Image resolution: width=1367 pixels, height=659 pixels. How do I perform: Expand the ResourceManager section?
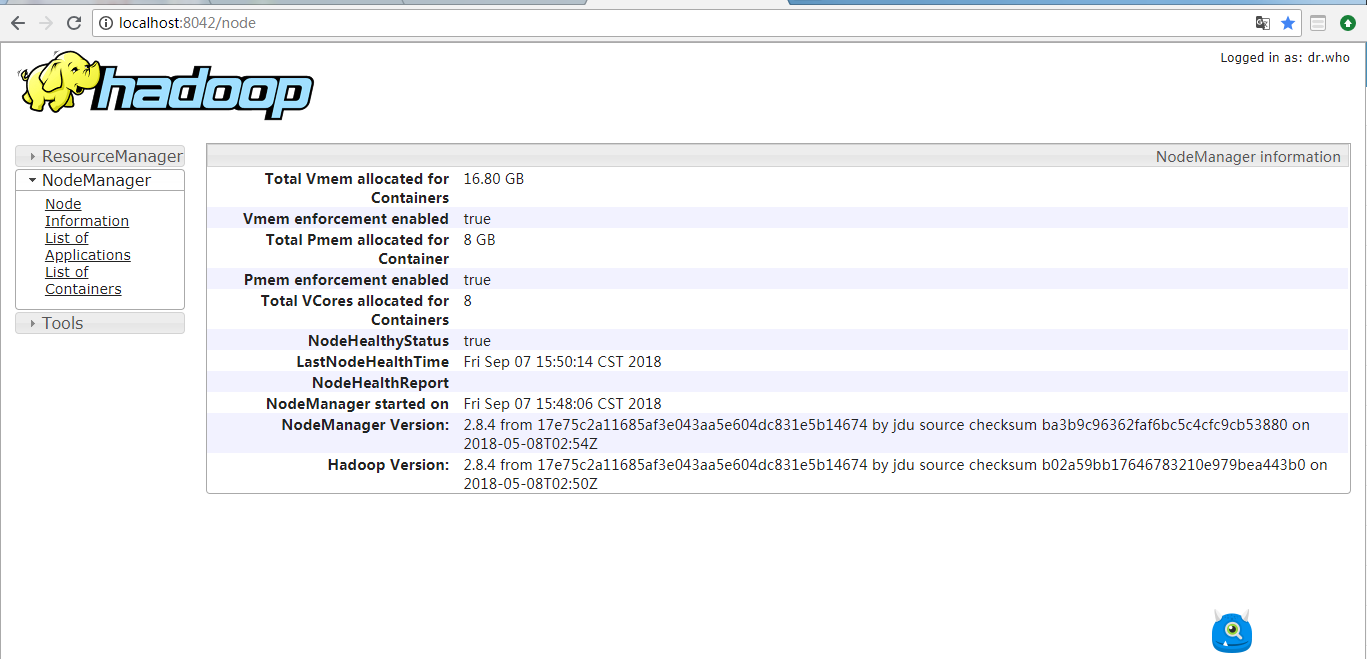(x=100, y=156)
